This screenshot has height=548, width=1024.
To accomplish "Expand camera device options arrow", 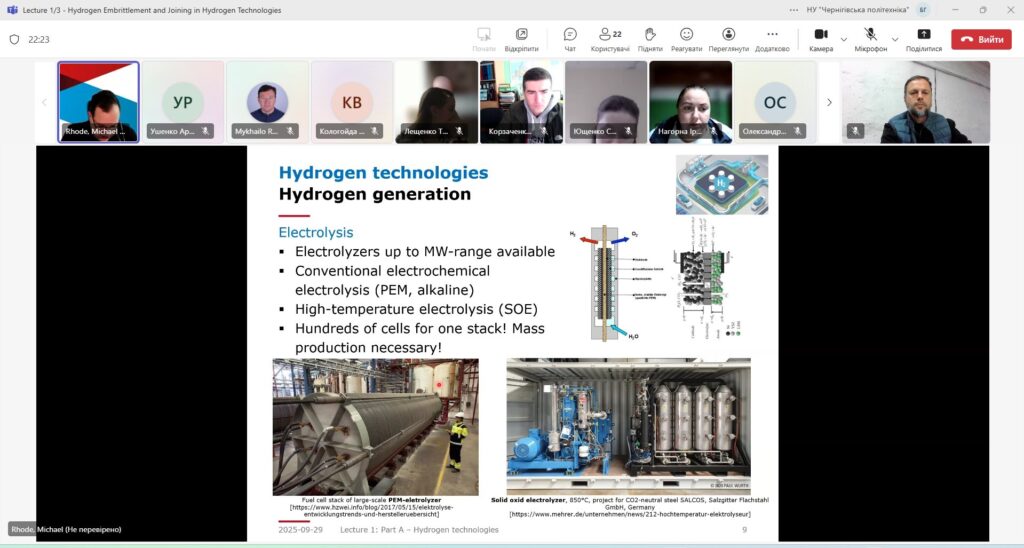I will [x=844, y=40].
